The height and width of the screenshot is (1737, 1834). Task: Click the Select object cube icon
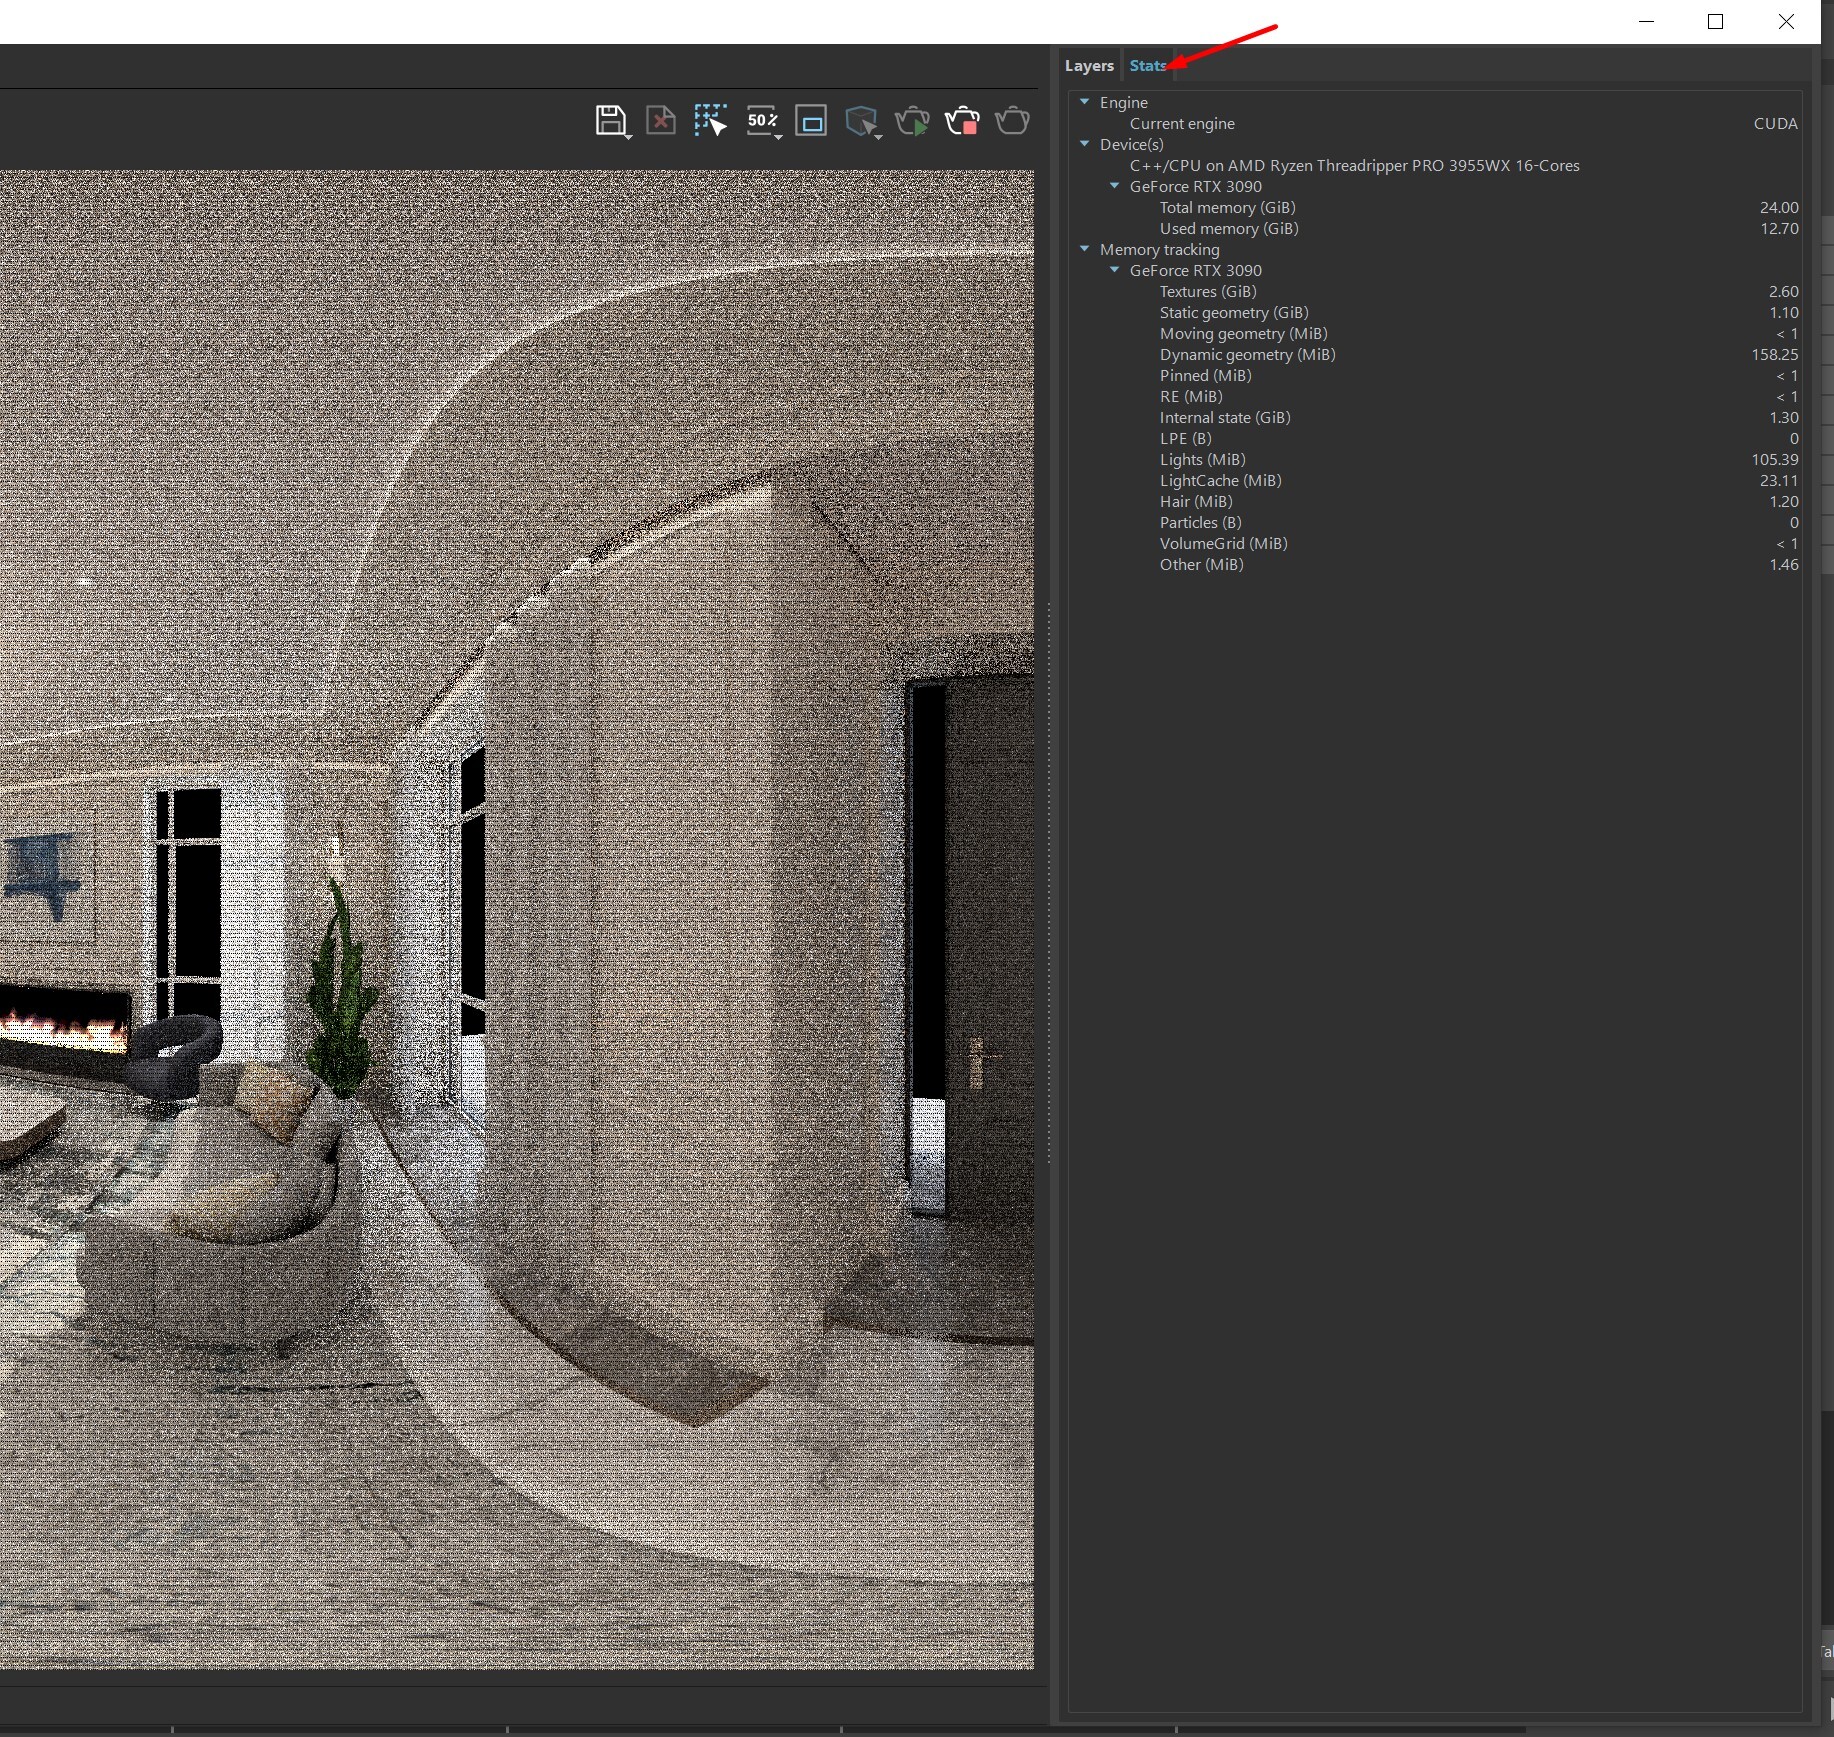click(859, 121)
